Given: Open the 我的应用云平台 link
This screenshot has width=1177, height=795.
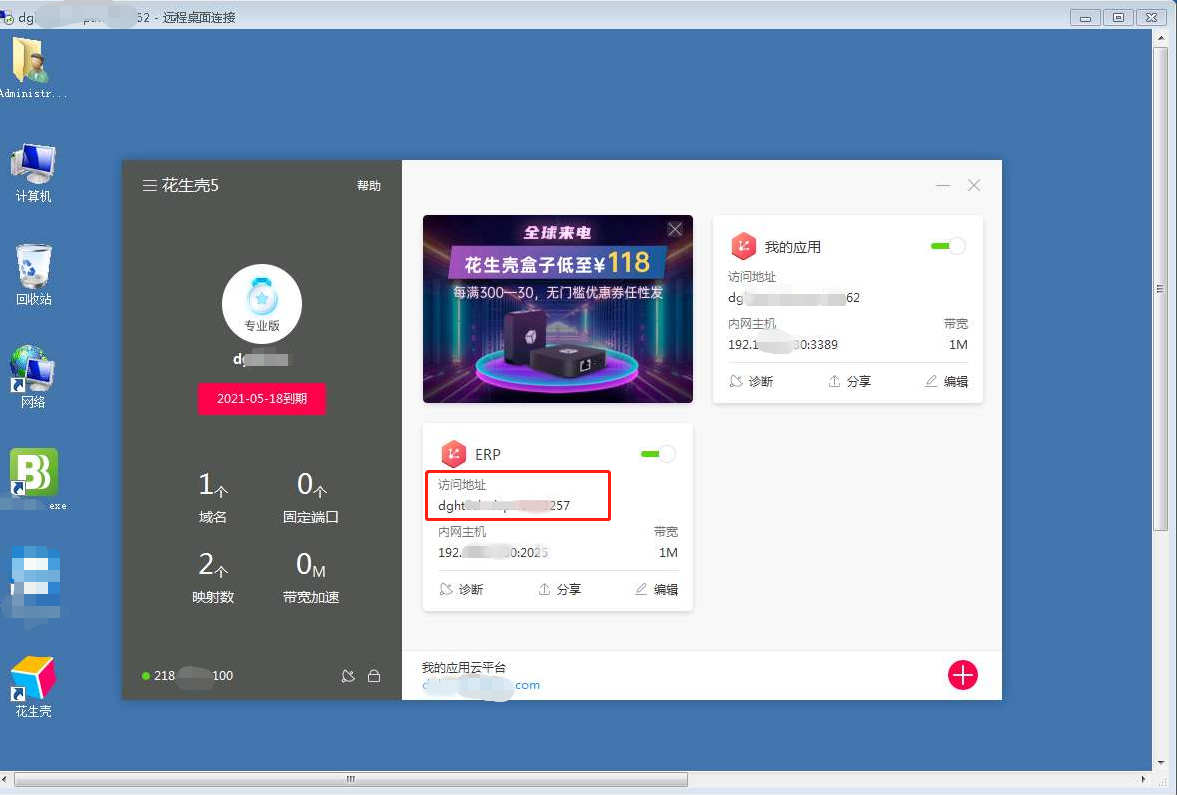Looking at the screenshot, I should pyautogui.click(x=480, y=685).
